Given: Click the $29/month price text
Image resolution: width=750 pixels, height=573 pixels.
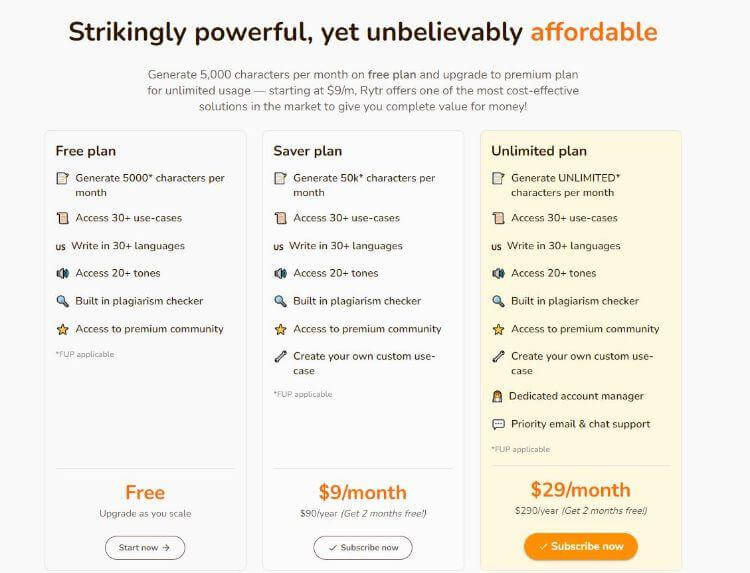Looking at the screenshot, I should click(x=581, y=490).
